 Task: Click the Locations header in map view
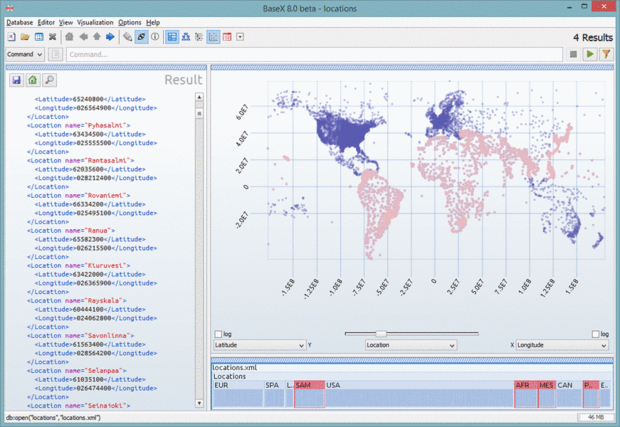pos(229,376)
